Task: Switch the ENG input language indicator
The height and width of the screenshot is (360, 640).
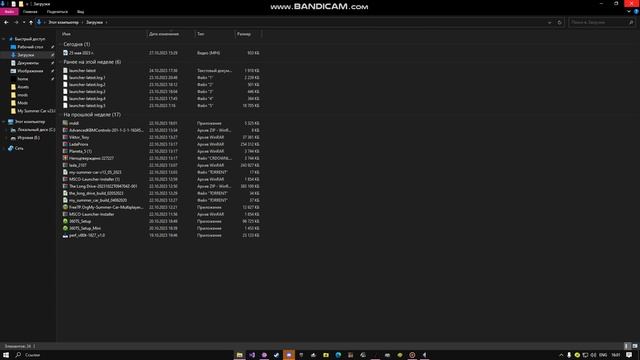Action: click(603, 355)
